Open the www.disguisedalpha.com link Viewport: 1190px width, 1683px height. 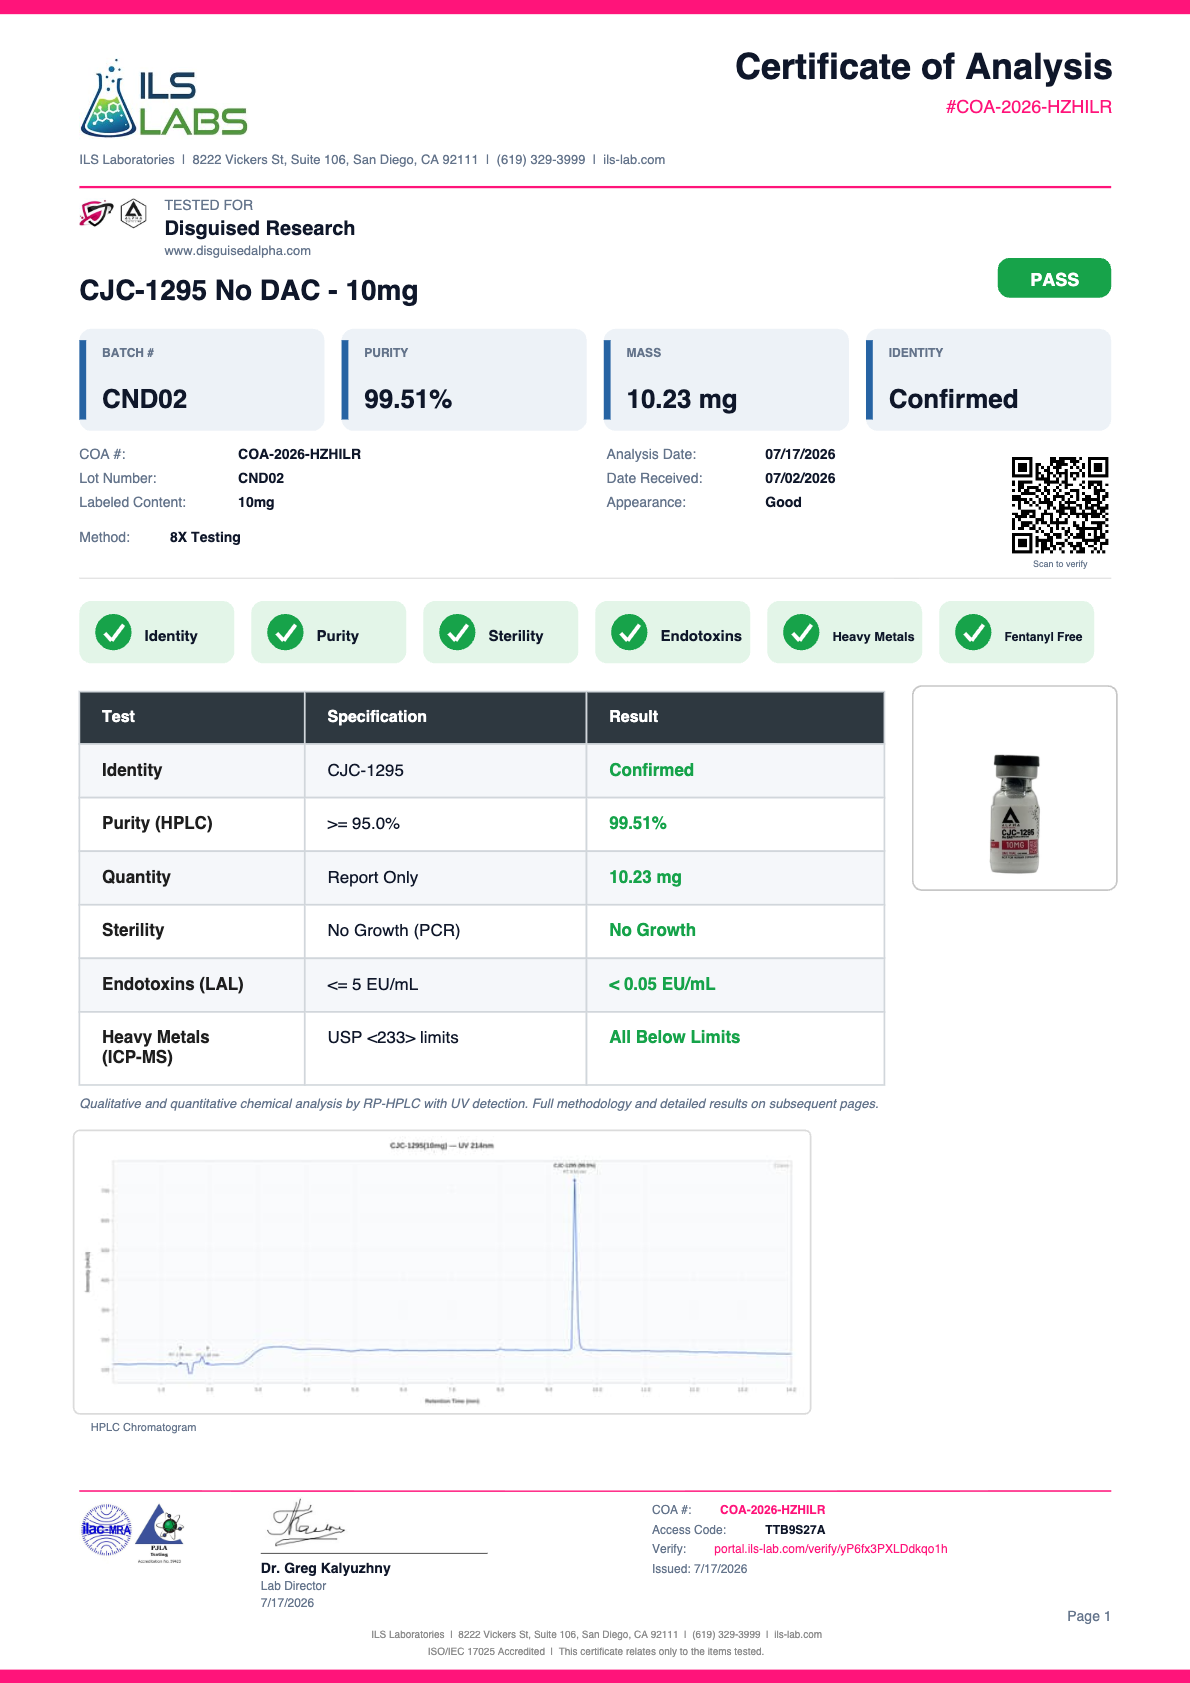[238, 251]
